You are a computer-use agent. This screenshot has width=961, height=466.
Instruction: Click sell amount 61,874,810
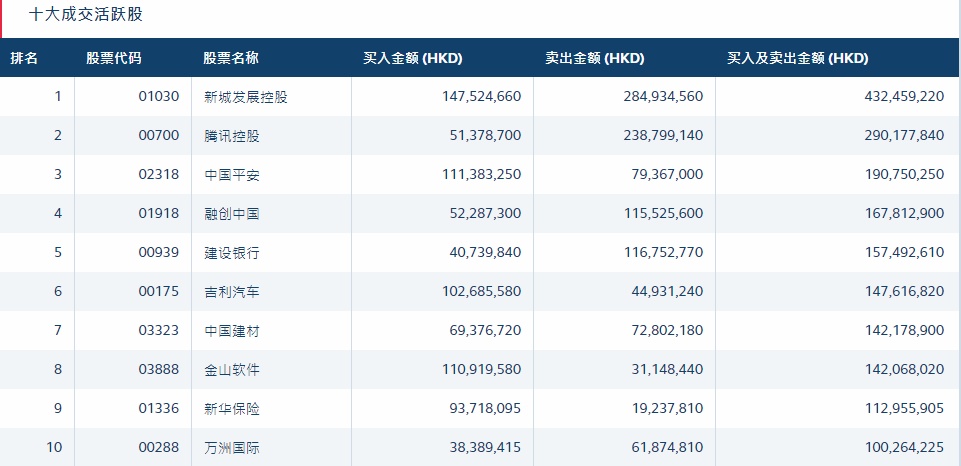(x=667, y=447)
